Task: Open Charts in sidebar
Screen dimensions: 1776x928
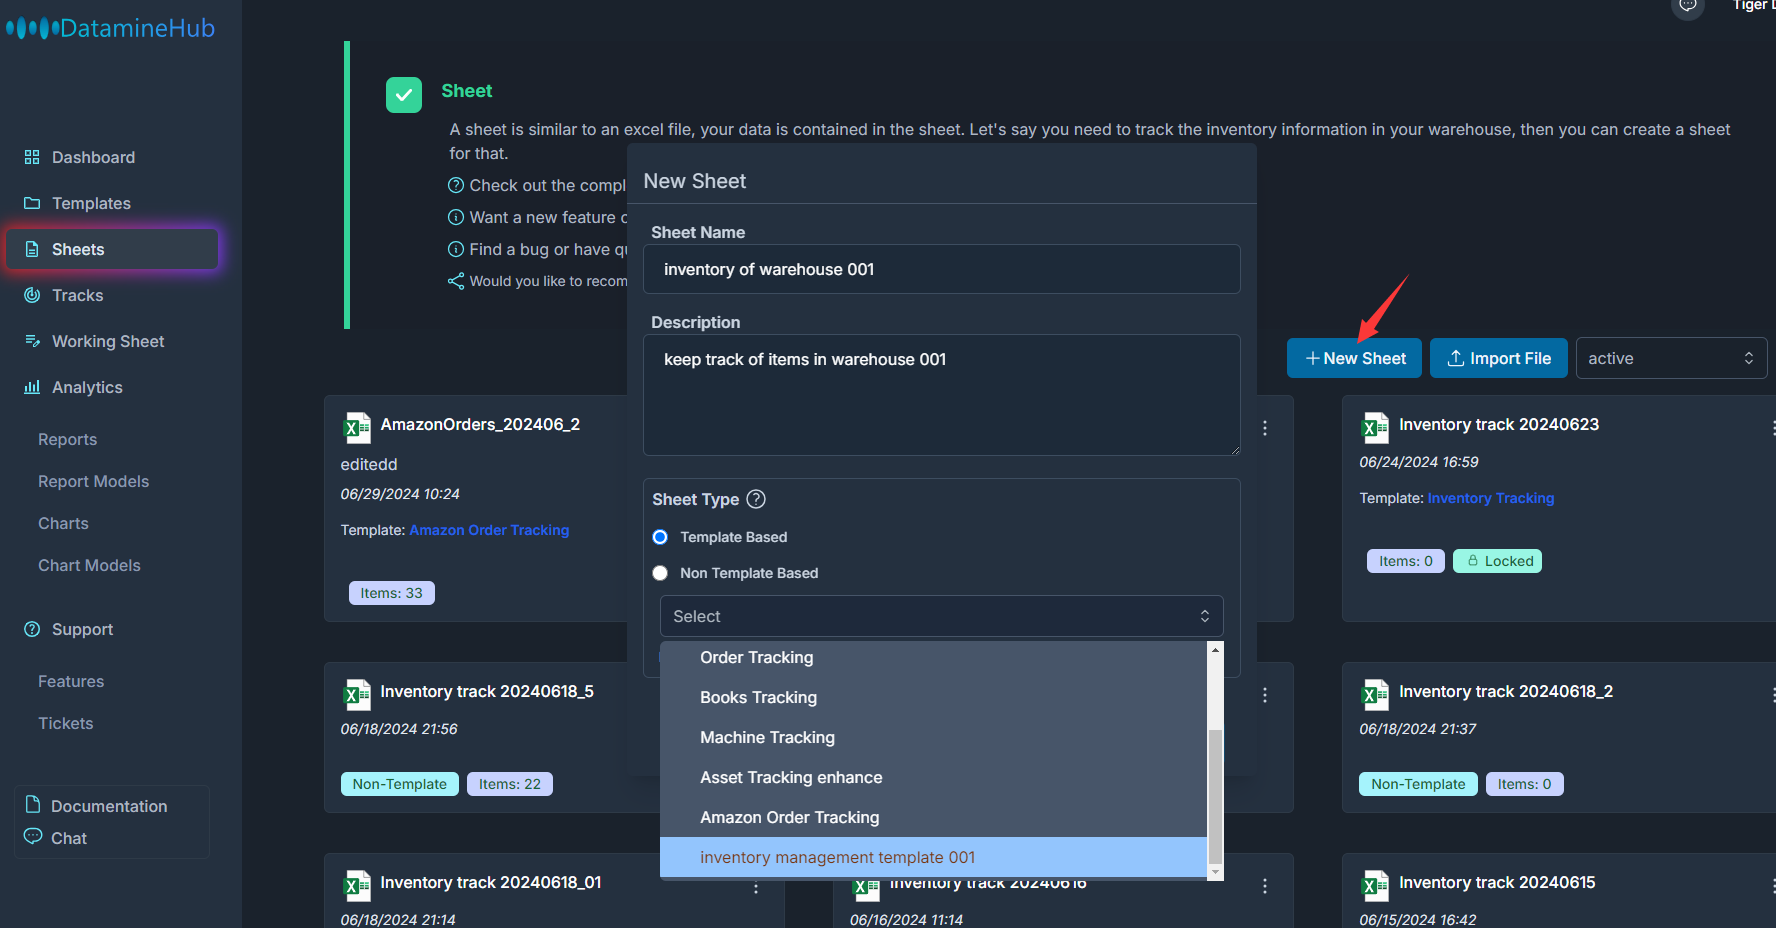Action: coord(63,523)
